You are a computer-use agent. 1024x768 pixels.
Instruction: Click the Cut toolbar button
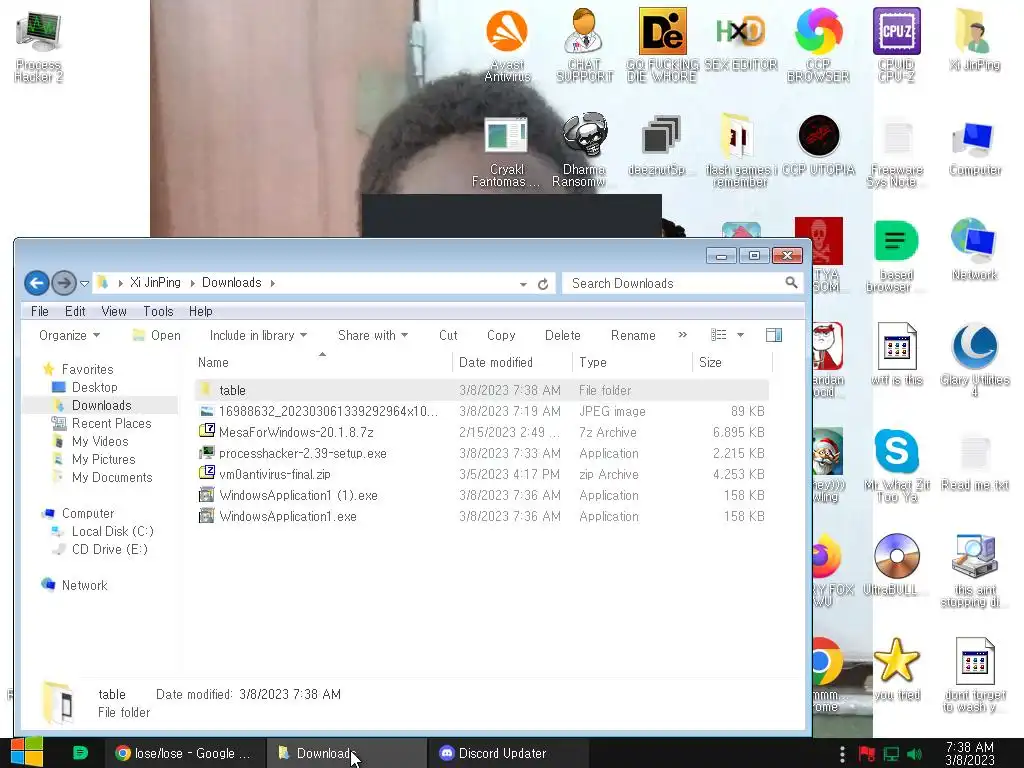click(x=448, y=335)
